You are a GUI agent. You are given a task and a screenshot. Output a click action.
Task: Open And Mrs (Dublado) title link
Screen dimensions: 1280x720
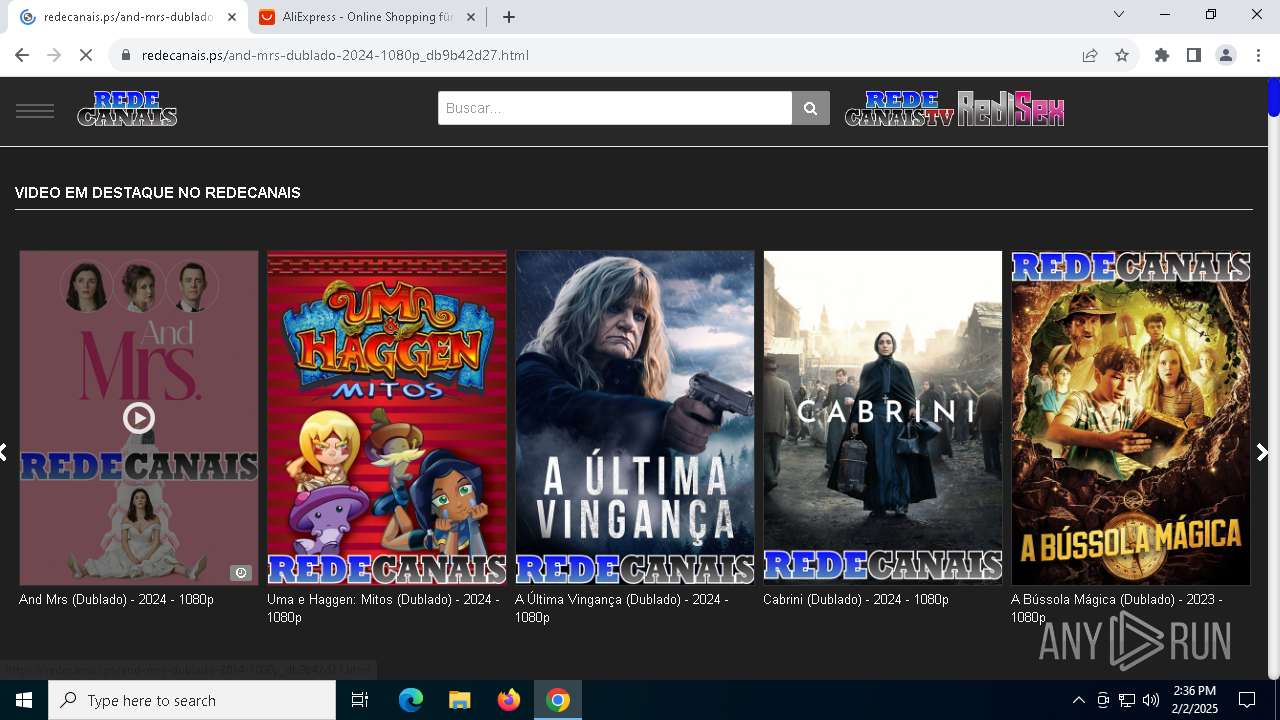point(116,599)
